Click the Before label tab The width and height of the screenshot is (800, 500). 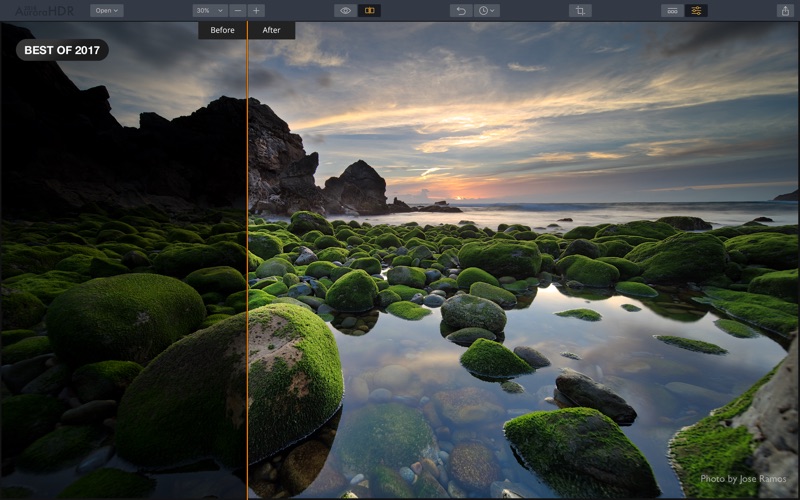coord(222,30)
